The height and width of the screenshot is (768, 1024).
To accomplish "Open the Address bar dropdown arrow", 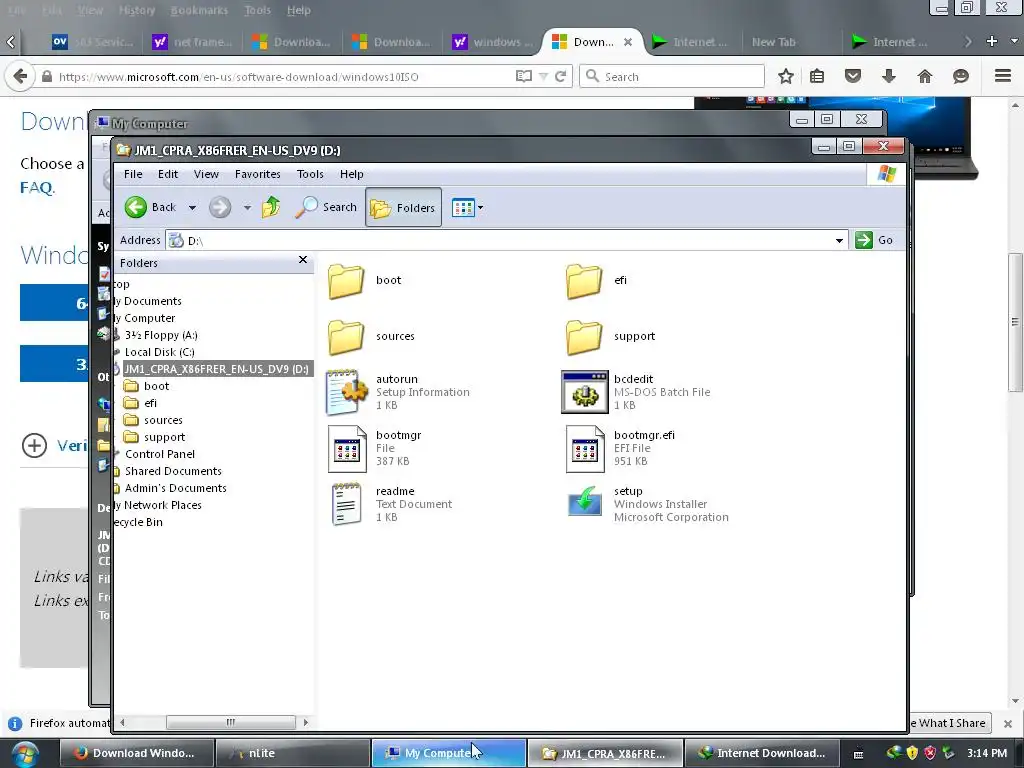I will click(839, 240).
